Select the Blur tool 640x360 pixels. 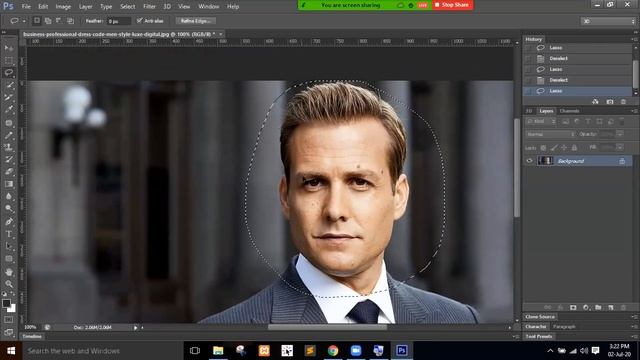click(9, 196)
